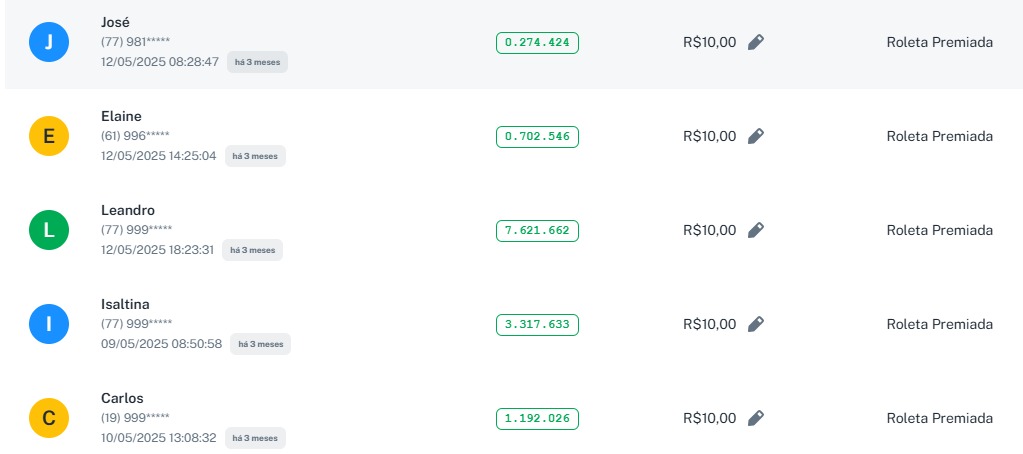Click the pencil icon beside Isaltina's amount
Screen dimensions: 1023x454
pos(756,324)
